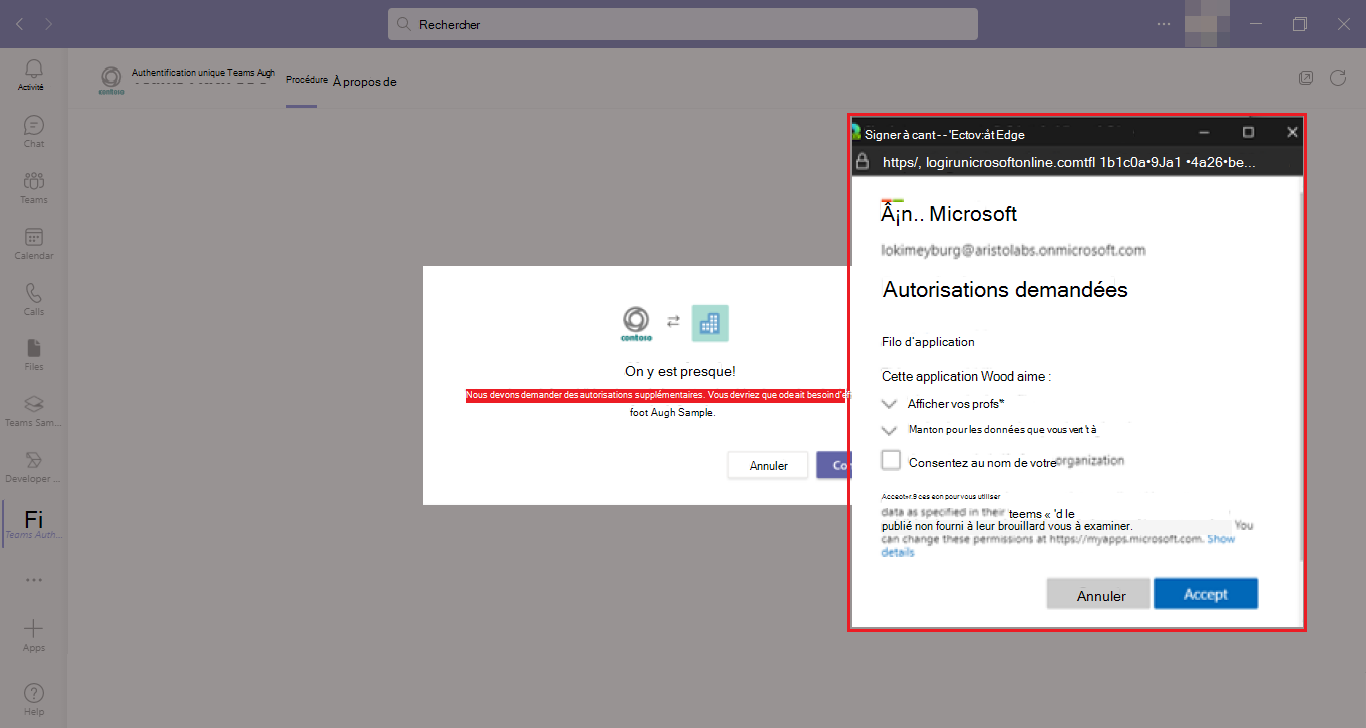Screen dimensions: 1366x728
Task: Open the Calendar from the sidebar
Action: 33,244
